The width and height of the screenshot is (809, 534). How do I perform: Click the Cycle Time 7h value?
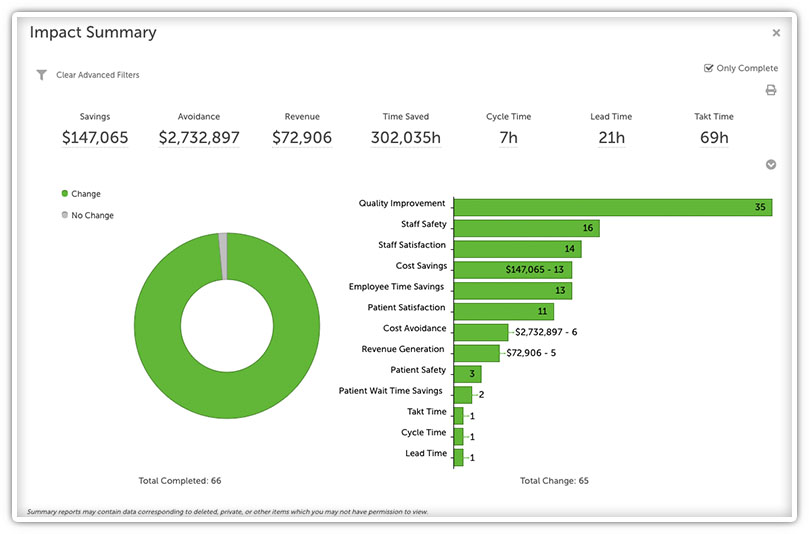508,138
